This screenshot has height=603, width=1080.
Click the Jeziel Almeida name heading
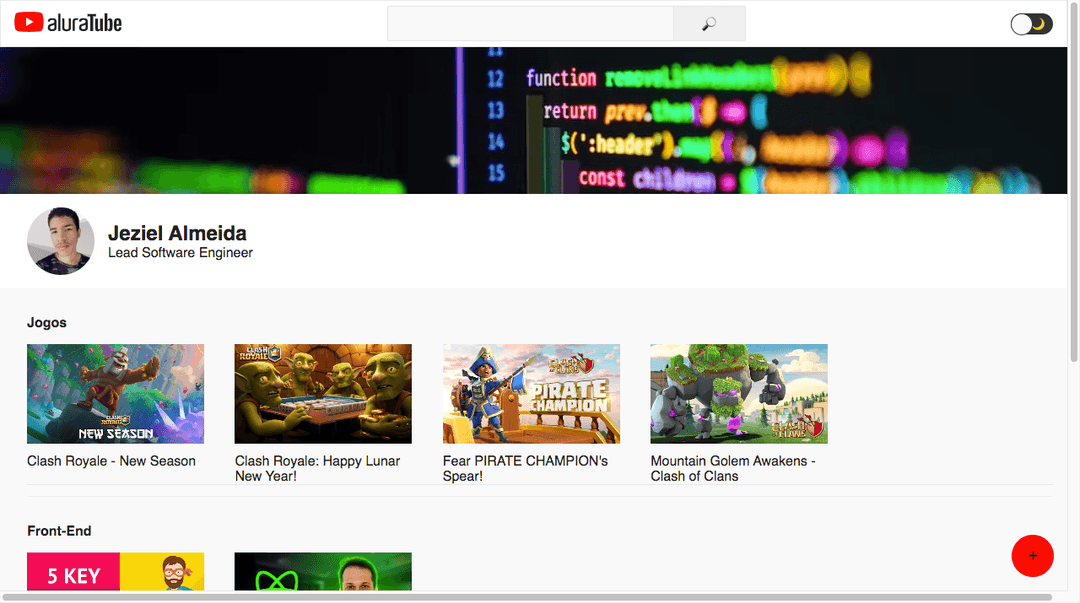click(177, 233)
